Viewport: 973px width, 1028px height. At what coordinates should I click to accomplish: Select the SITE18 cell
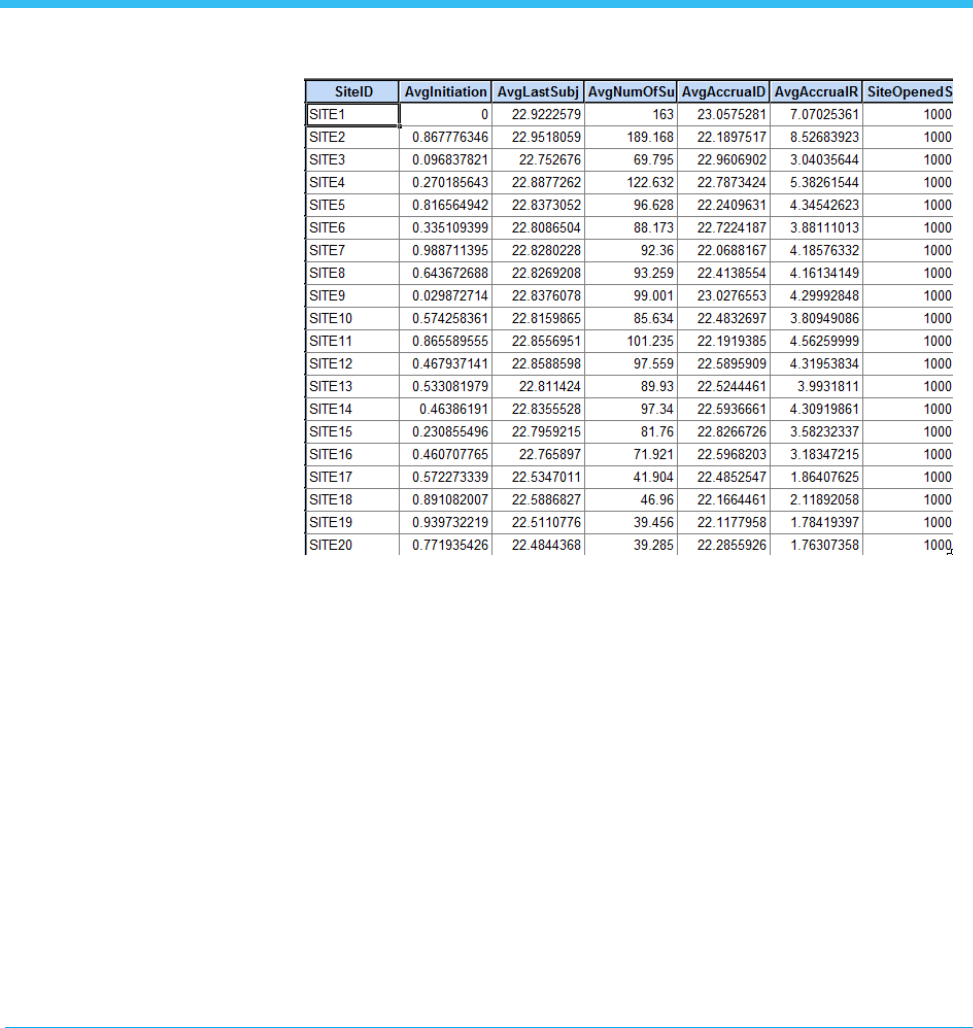pos(353,500)
